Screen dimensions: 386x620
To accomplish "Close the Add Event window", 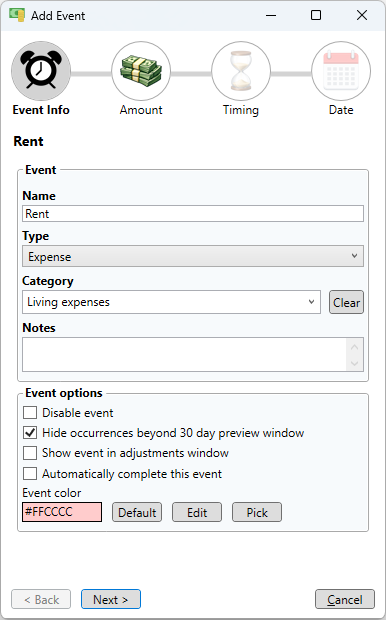I will 362,15.
